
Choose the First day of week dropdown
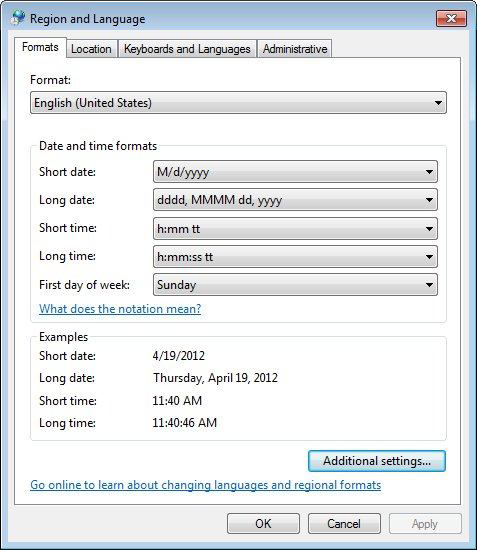click(x=295, y=285)
